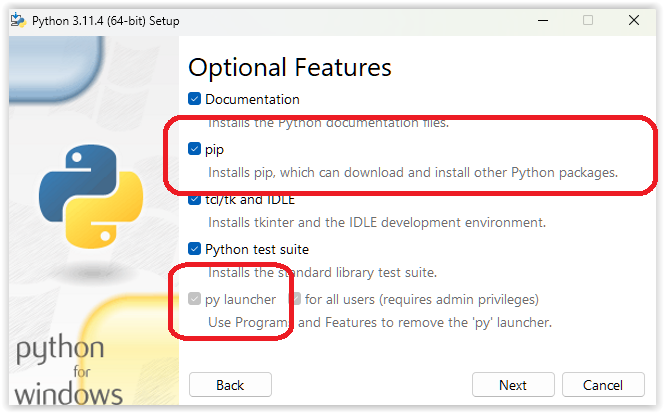Close the Python 3.11.4 Setup window
This screenshot has height=413, width=664.
pos(634,20)
